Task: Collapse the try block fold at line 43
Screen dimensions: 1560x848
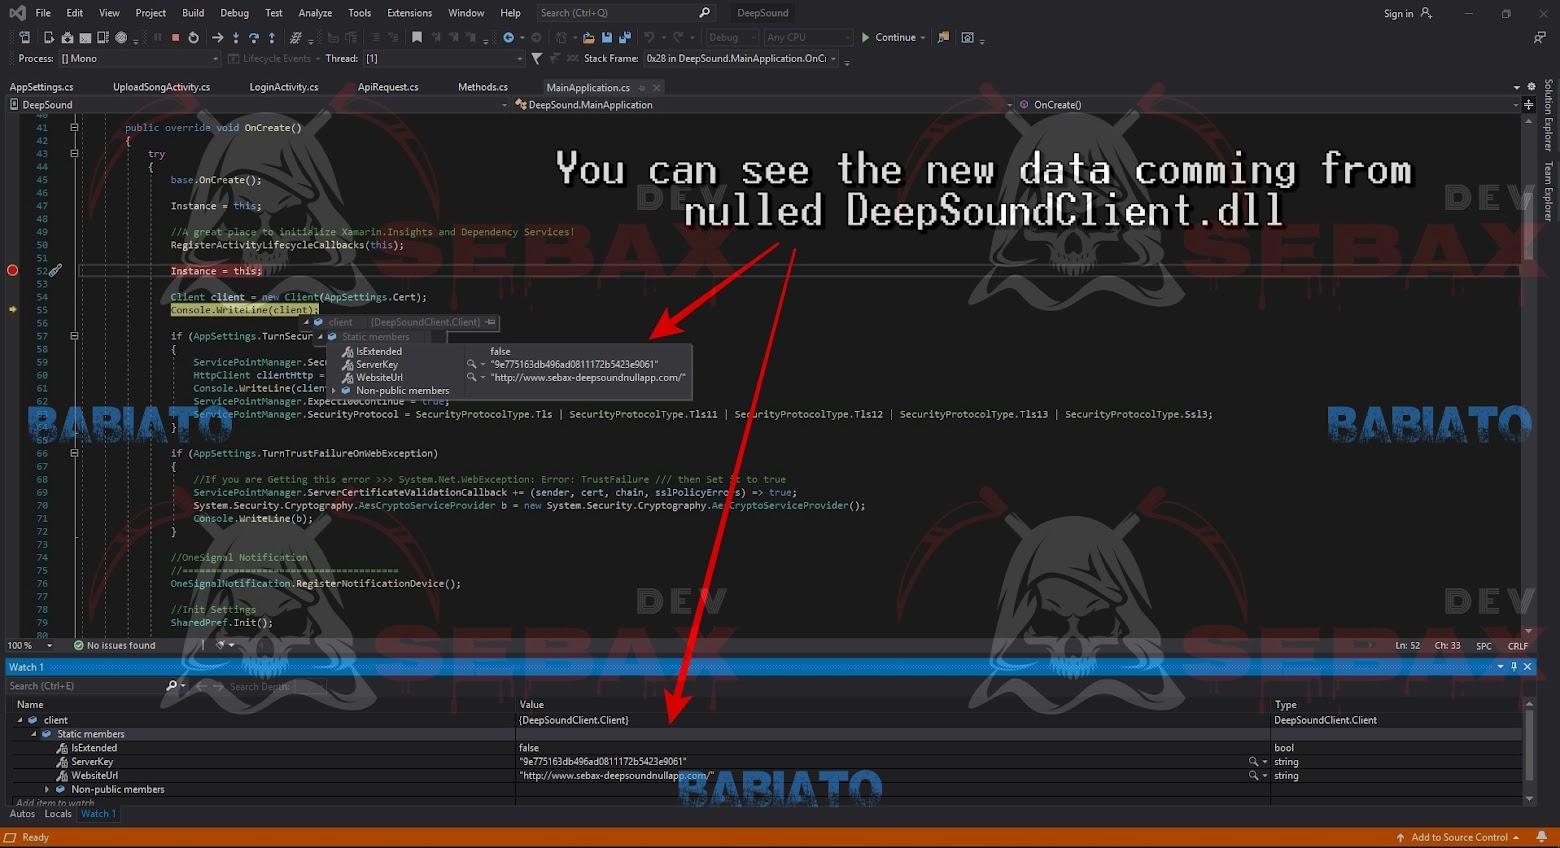Action: point(74,153)
